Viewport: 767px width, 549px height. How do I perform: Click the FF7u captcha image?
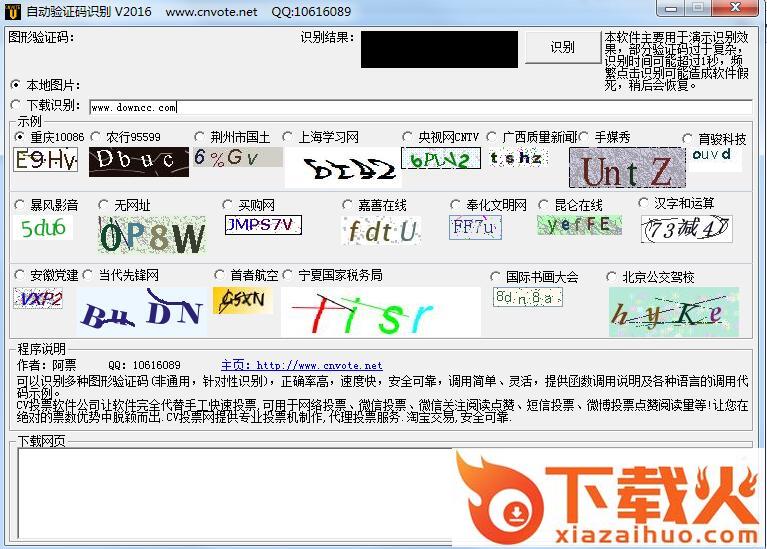tap(475, 228)
